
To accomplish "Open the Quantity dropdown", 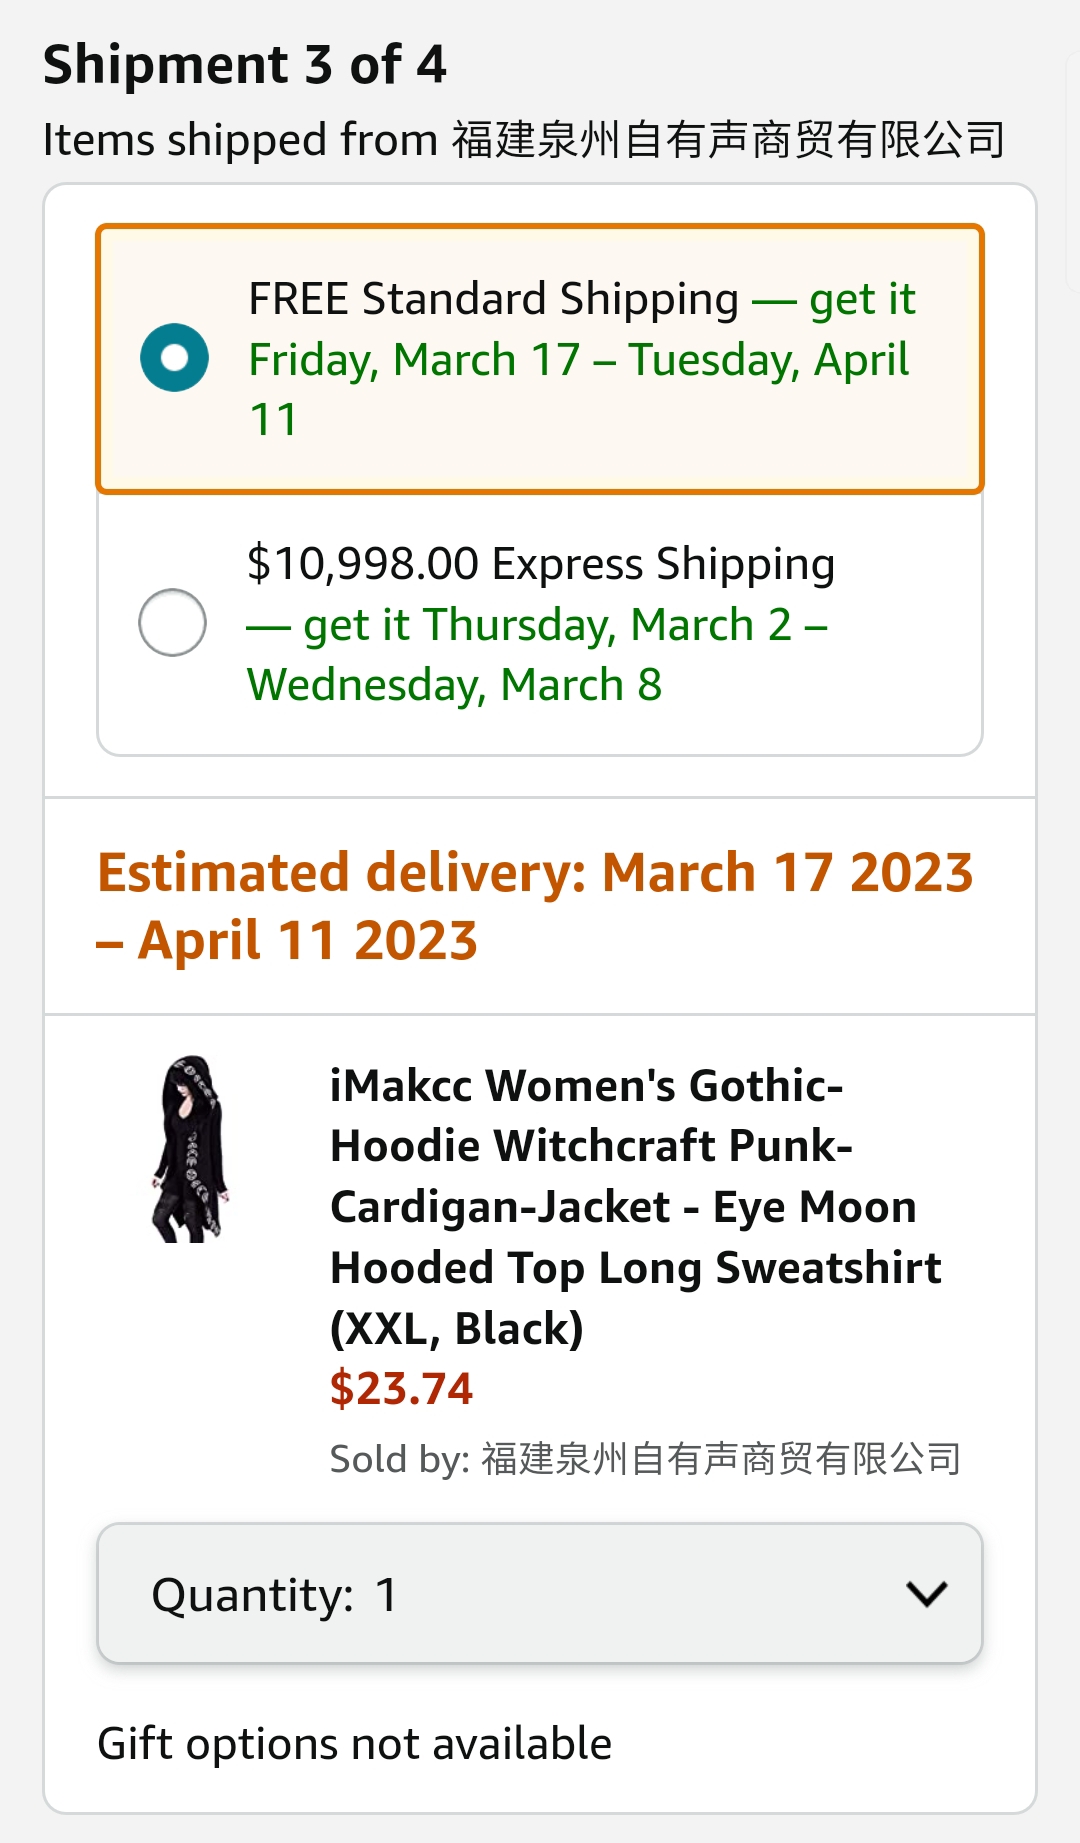I will pyautogui.click(x=539, y=1594).
